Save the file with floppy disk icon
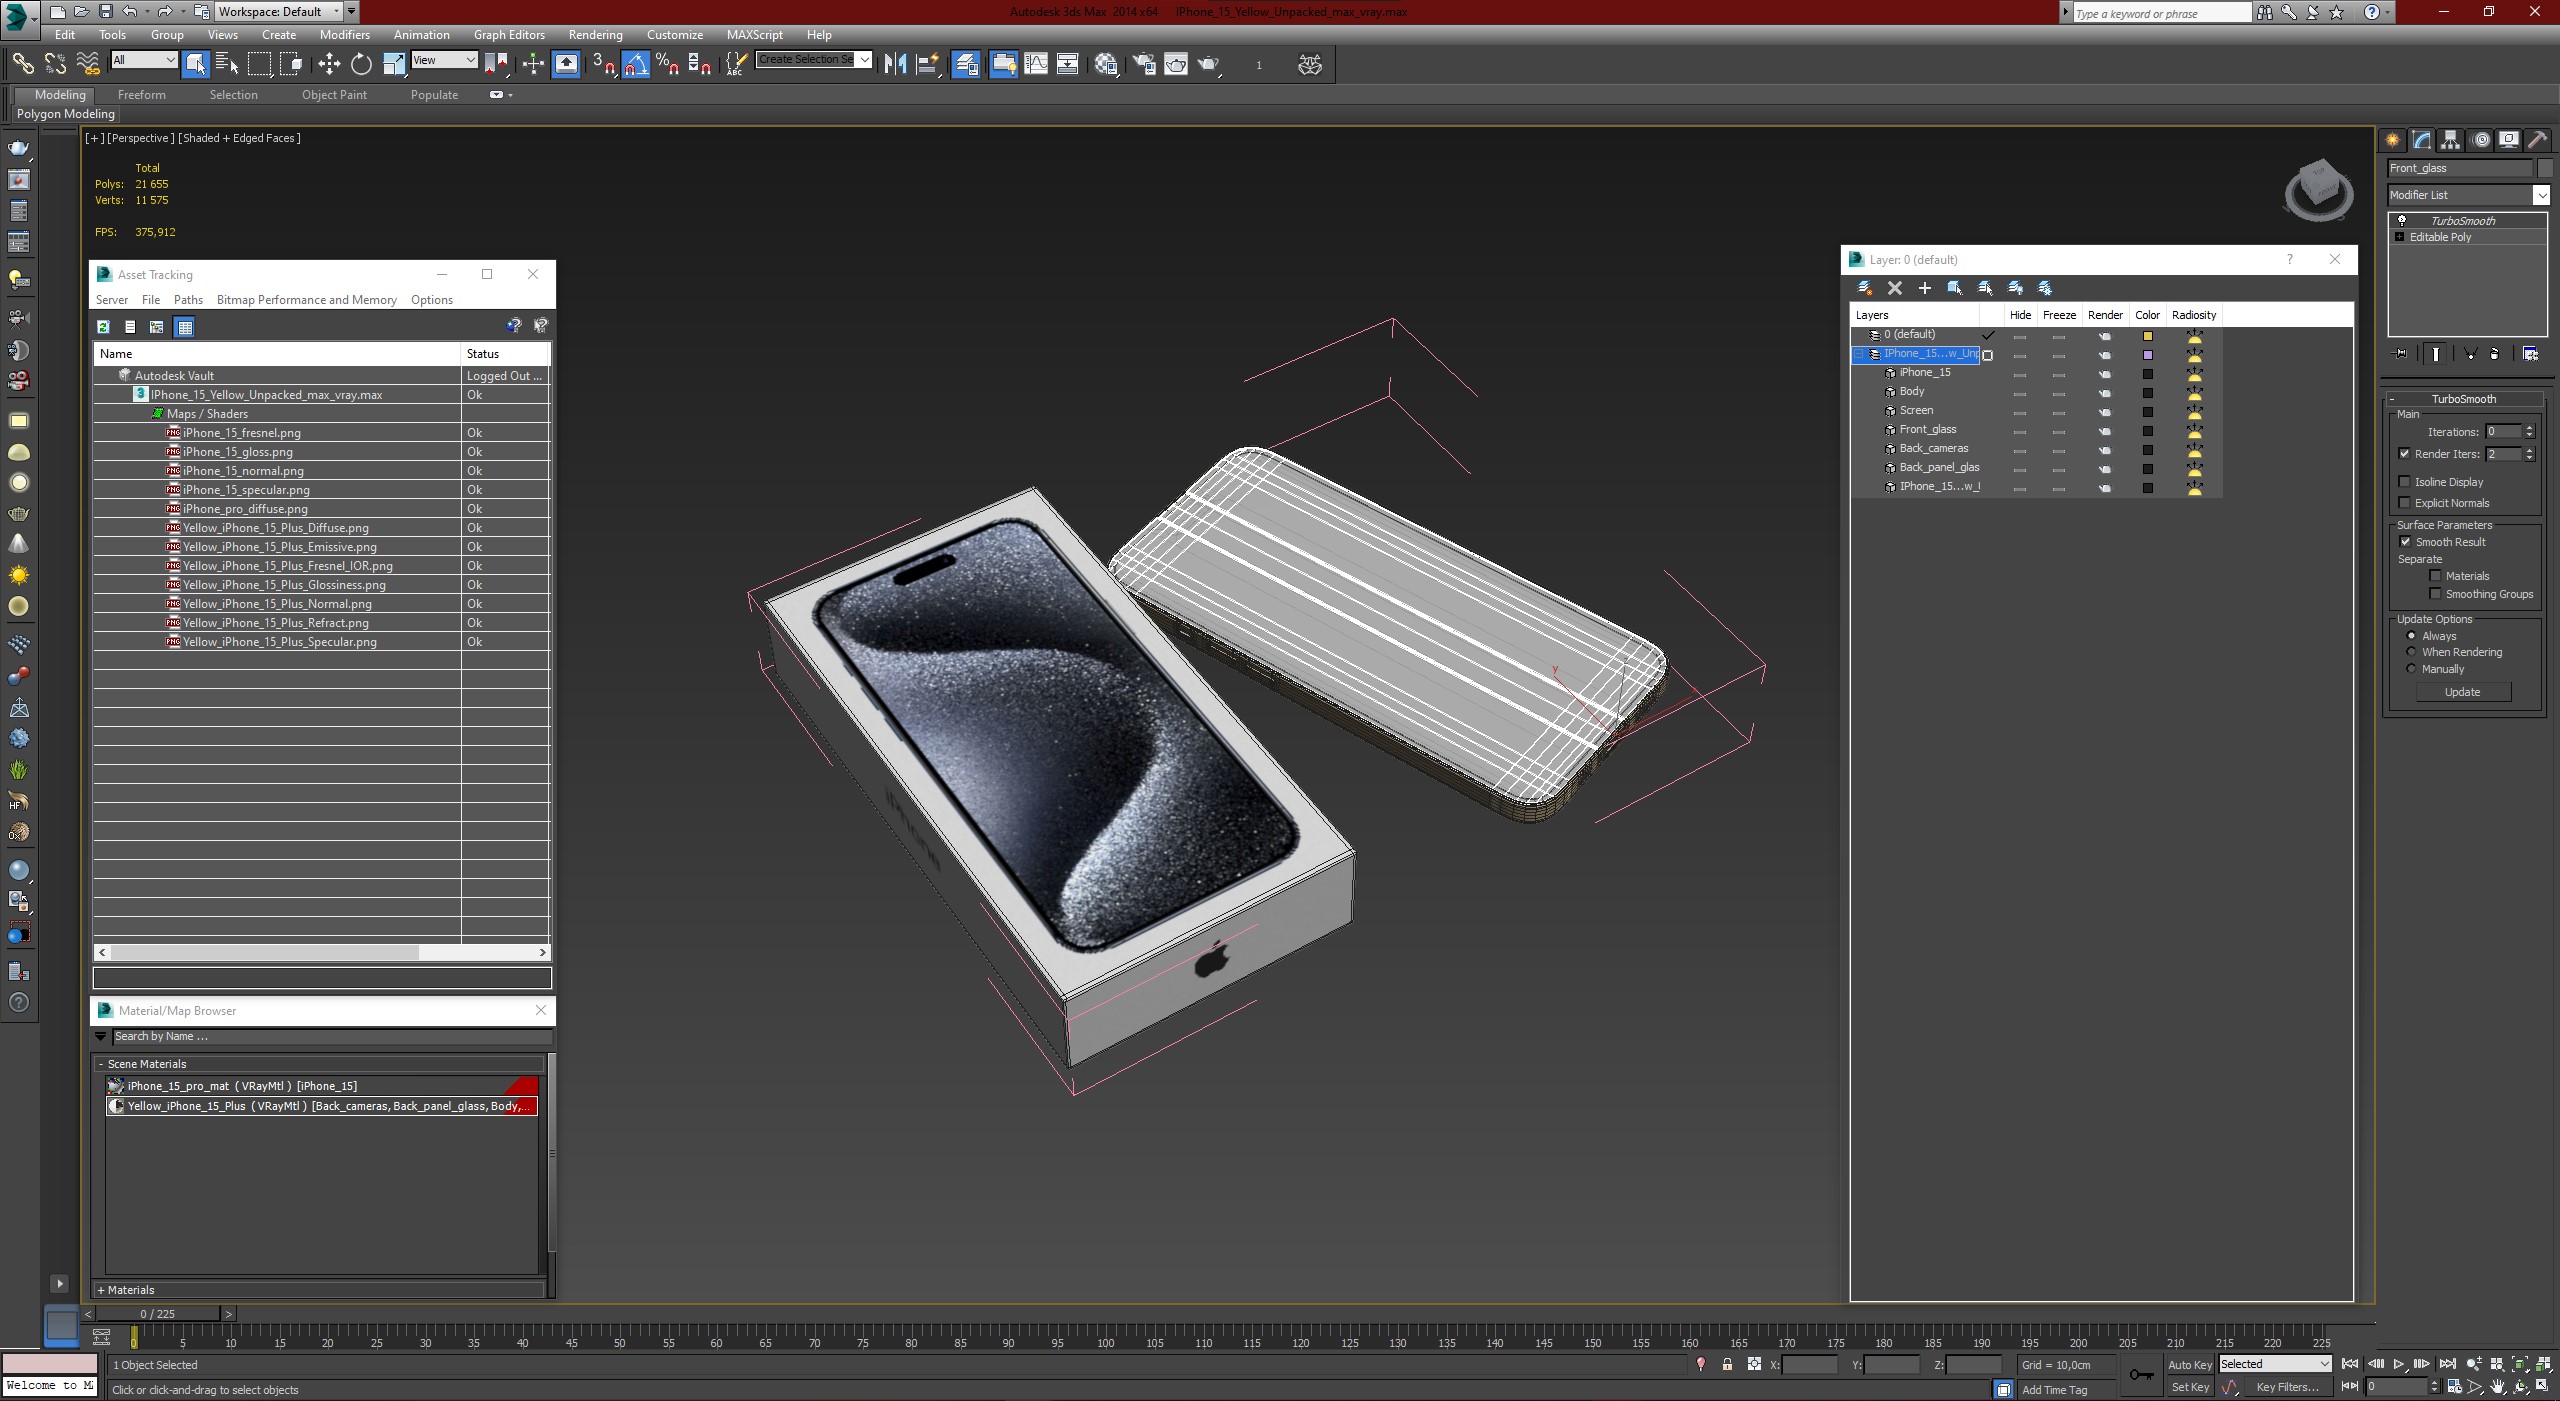 click(105, 11)
